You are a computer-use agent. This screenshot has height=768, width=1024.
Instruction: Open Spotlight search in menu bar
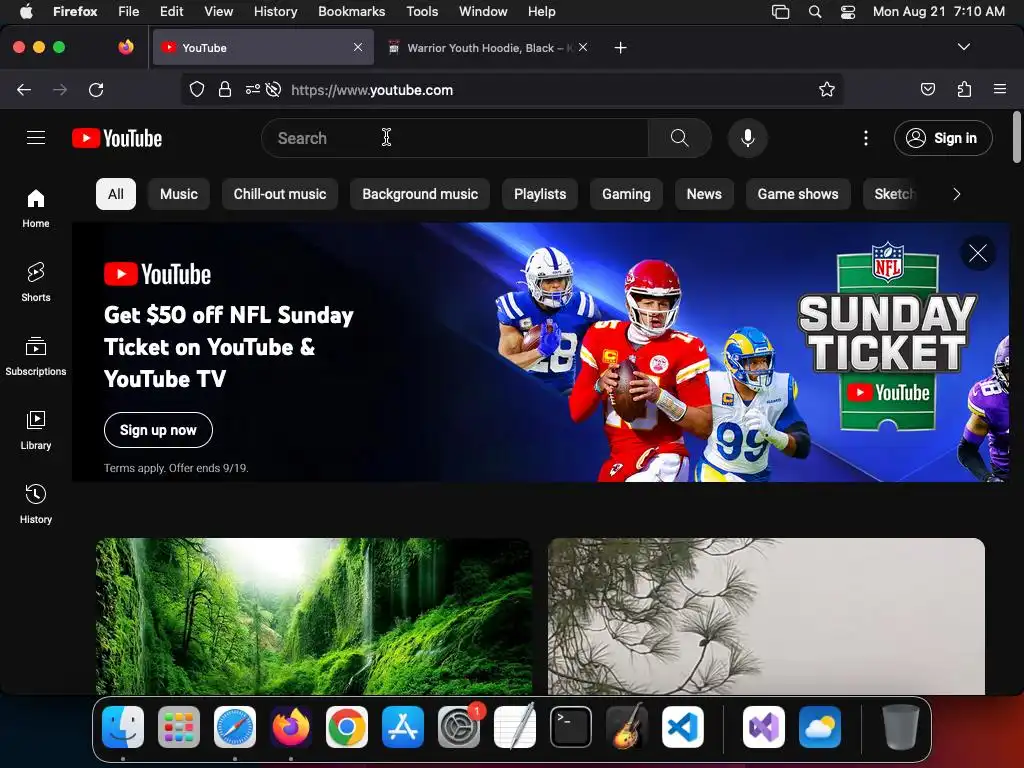tap(814, 12)
